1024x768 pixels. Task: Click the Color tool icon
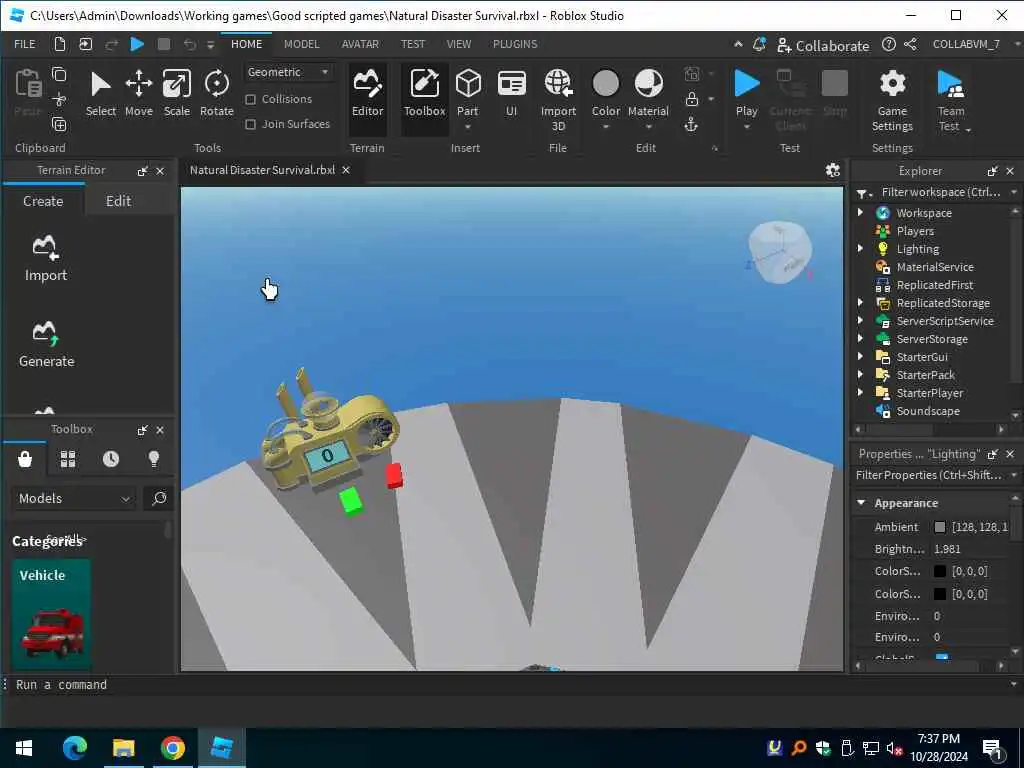pyautogui.click(x=605, y=84)
